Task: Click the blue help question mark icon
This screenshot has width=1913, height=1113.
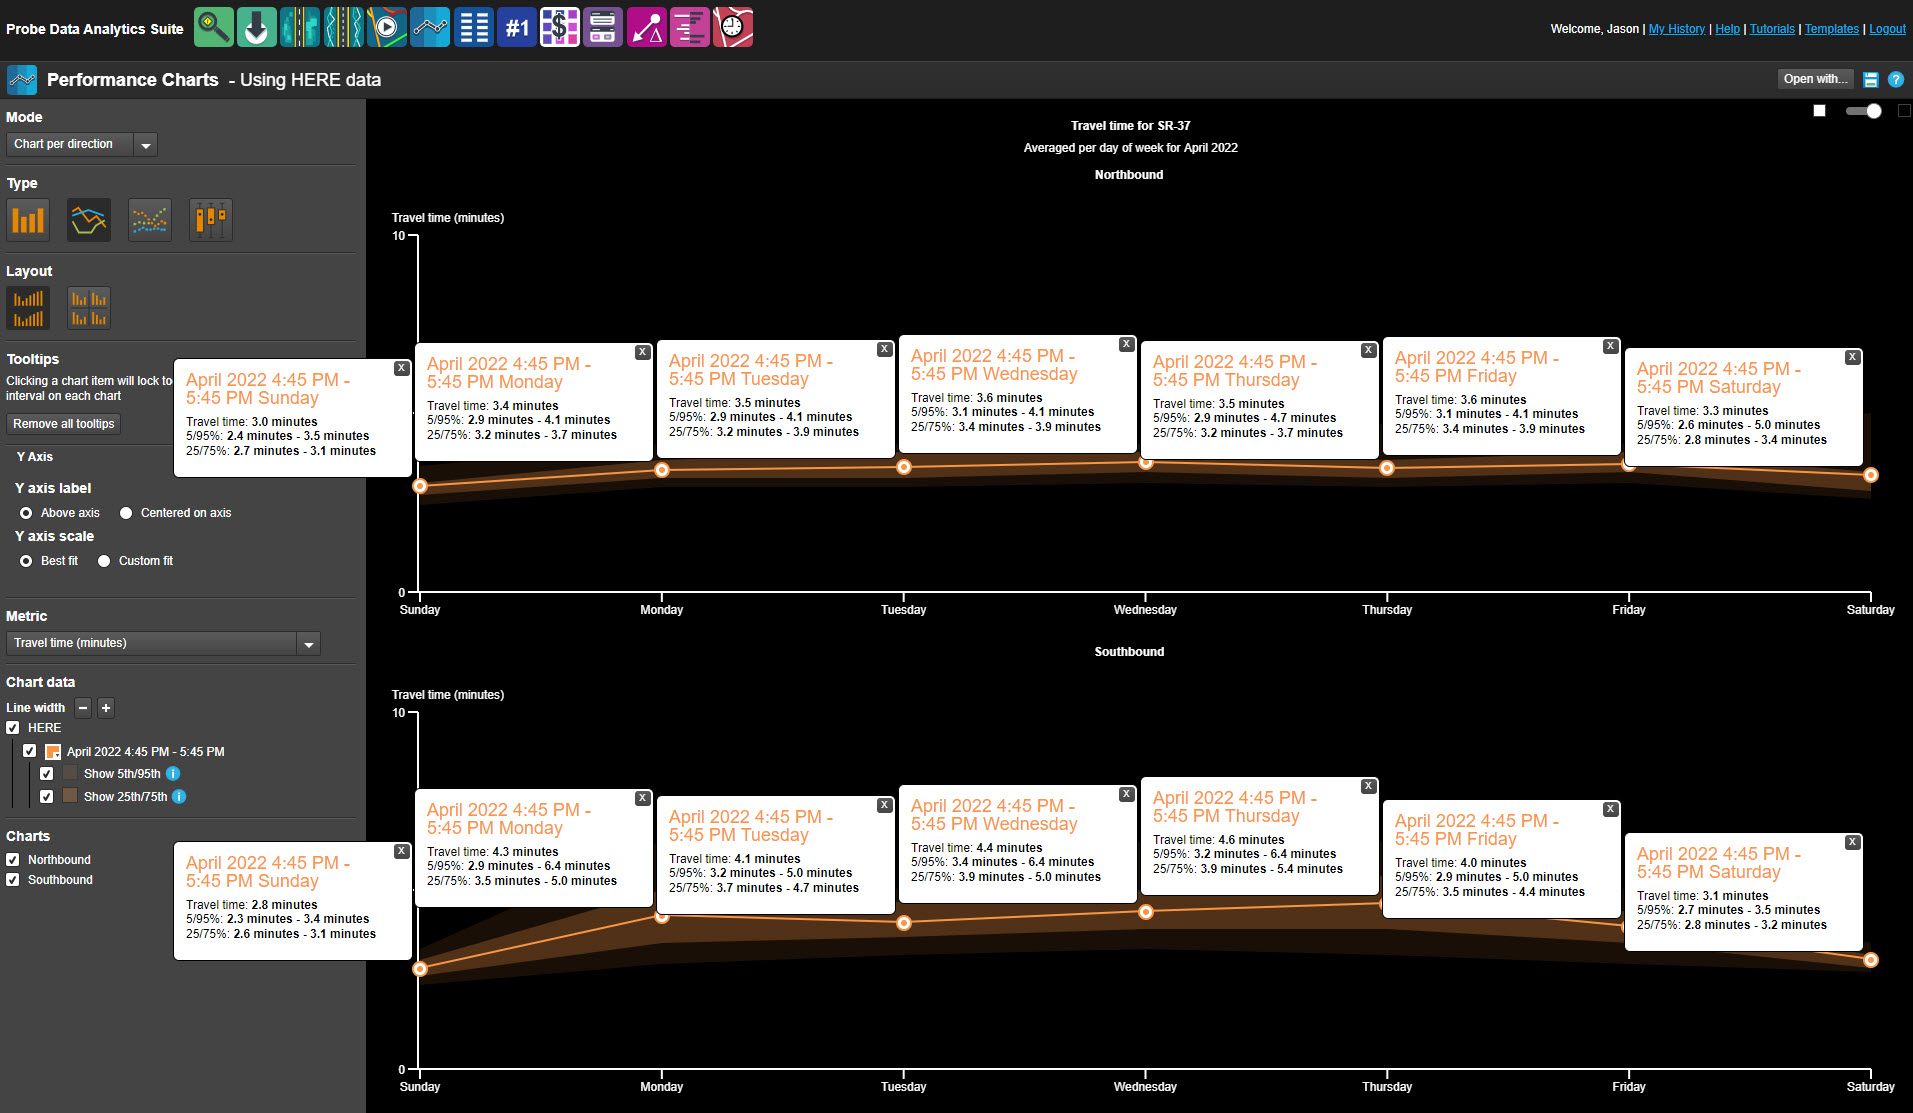Action: (1895, 80)
